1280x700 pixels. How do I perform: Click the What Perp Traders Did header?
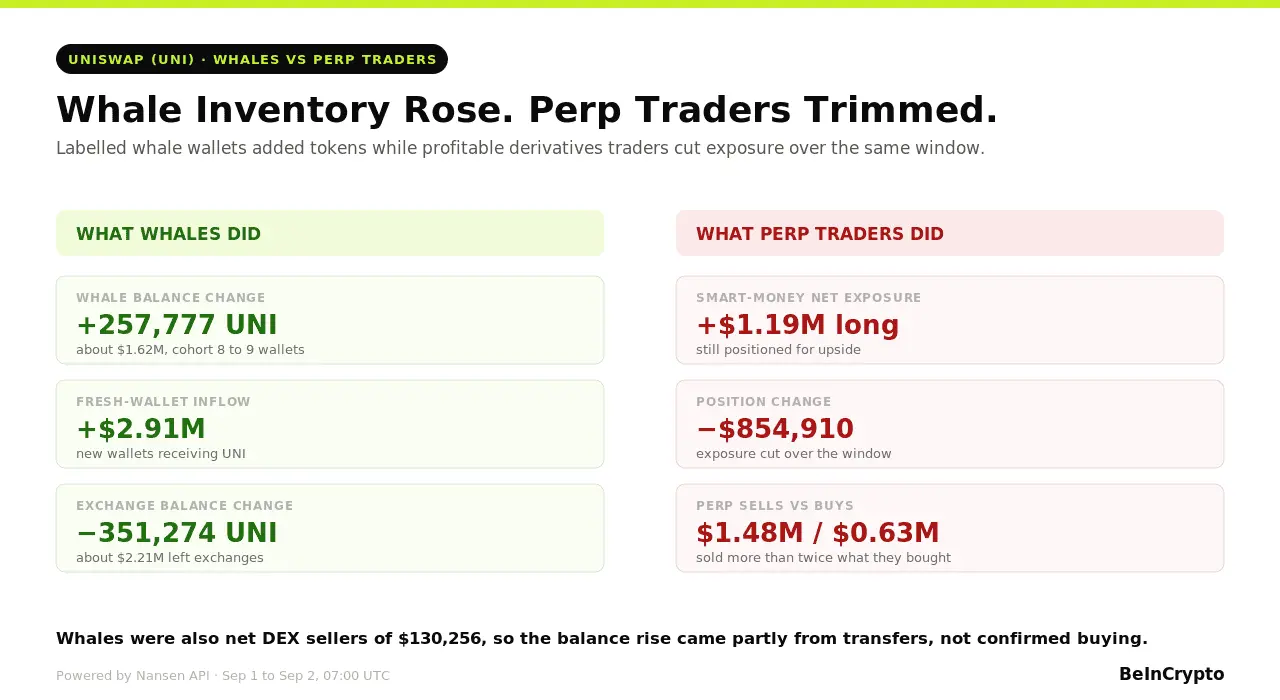click(950, 233)
